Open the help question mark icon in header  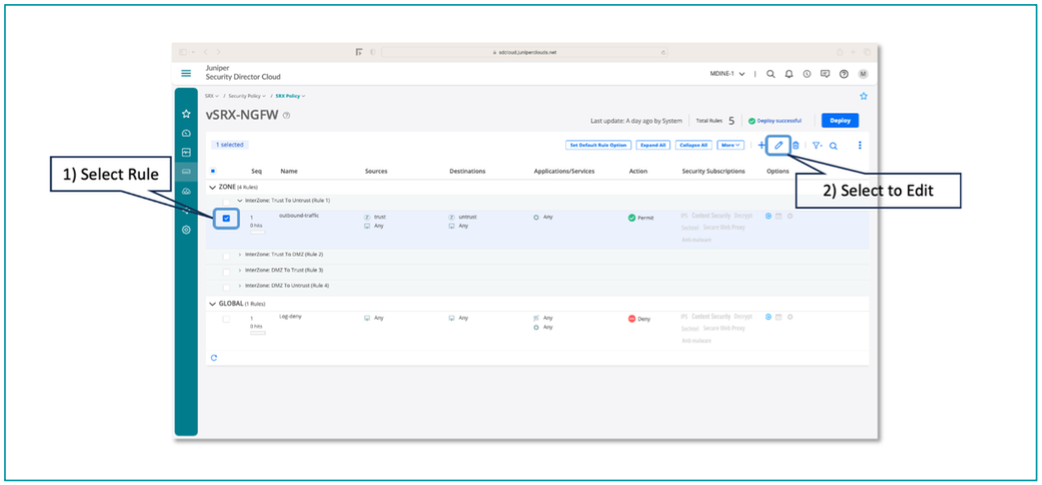pos(844,74)
